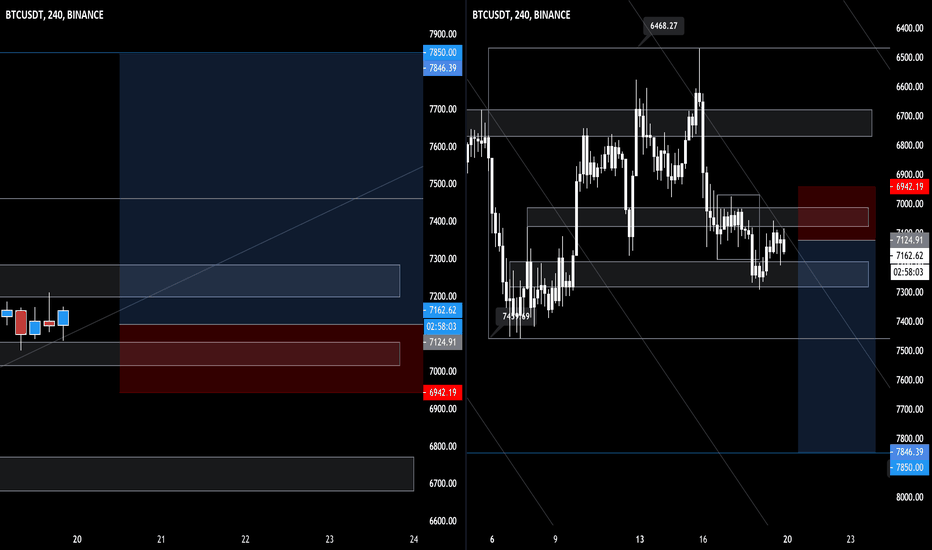The height and width of the screenshot is (550, 932).
Task: Click 8000.00 on the right chart's price axis
Action: tap(909, 497)
